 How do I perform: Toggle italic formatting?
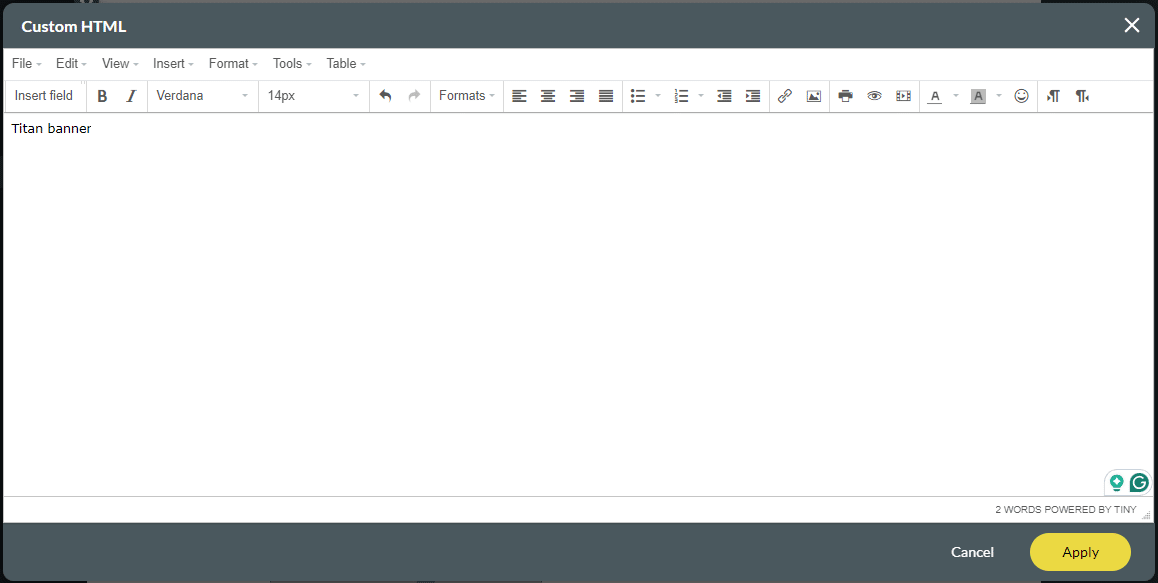point(131,96)
